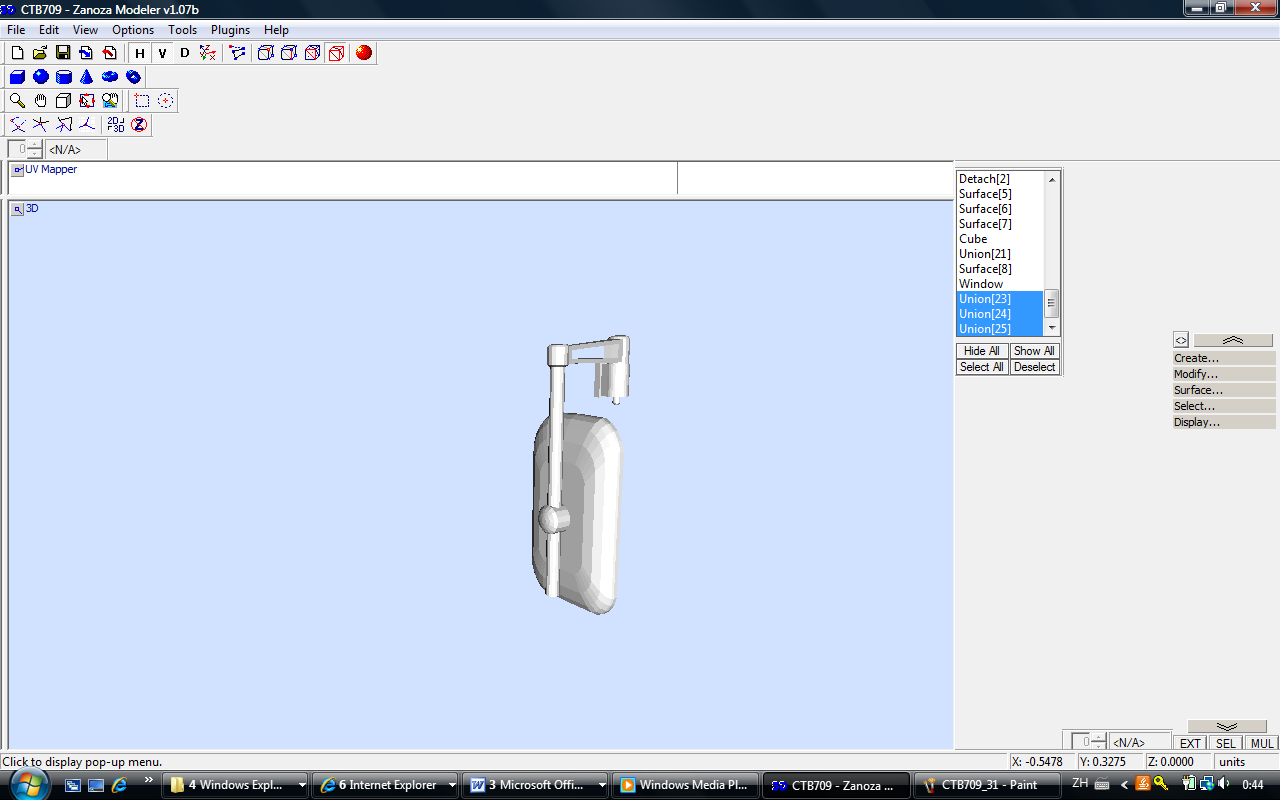Click the 2D/3D switch icon
Viewport: 1280px width, 800px height.
(115, 125)
